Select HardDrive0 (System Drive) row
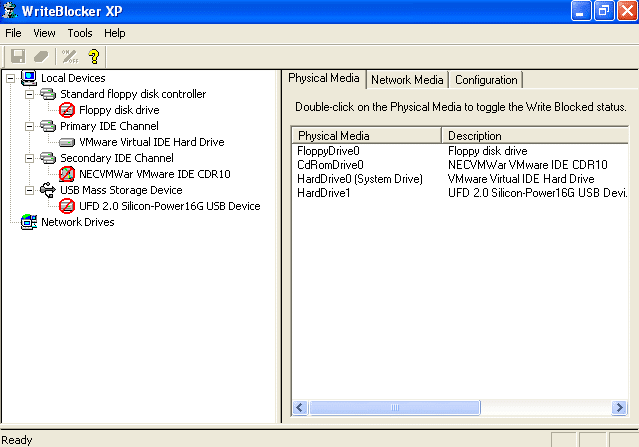The width and height of the screenshot is (639, 447). (x=360, y=179)
